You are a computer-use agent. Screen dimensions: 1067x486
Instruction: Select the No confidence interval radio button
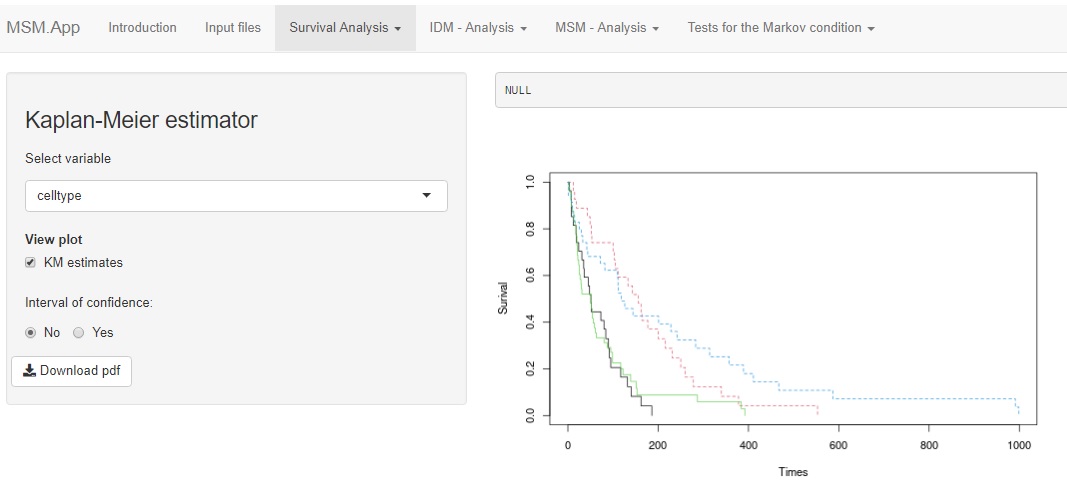pos(31,332)
